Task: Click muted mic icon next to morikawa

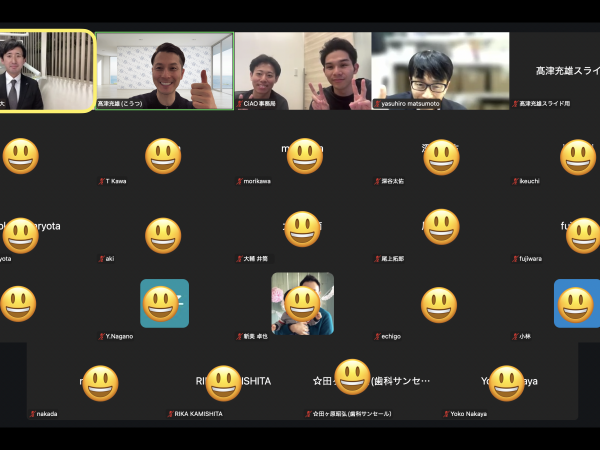Action: tap(240, 181)
